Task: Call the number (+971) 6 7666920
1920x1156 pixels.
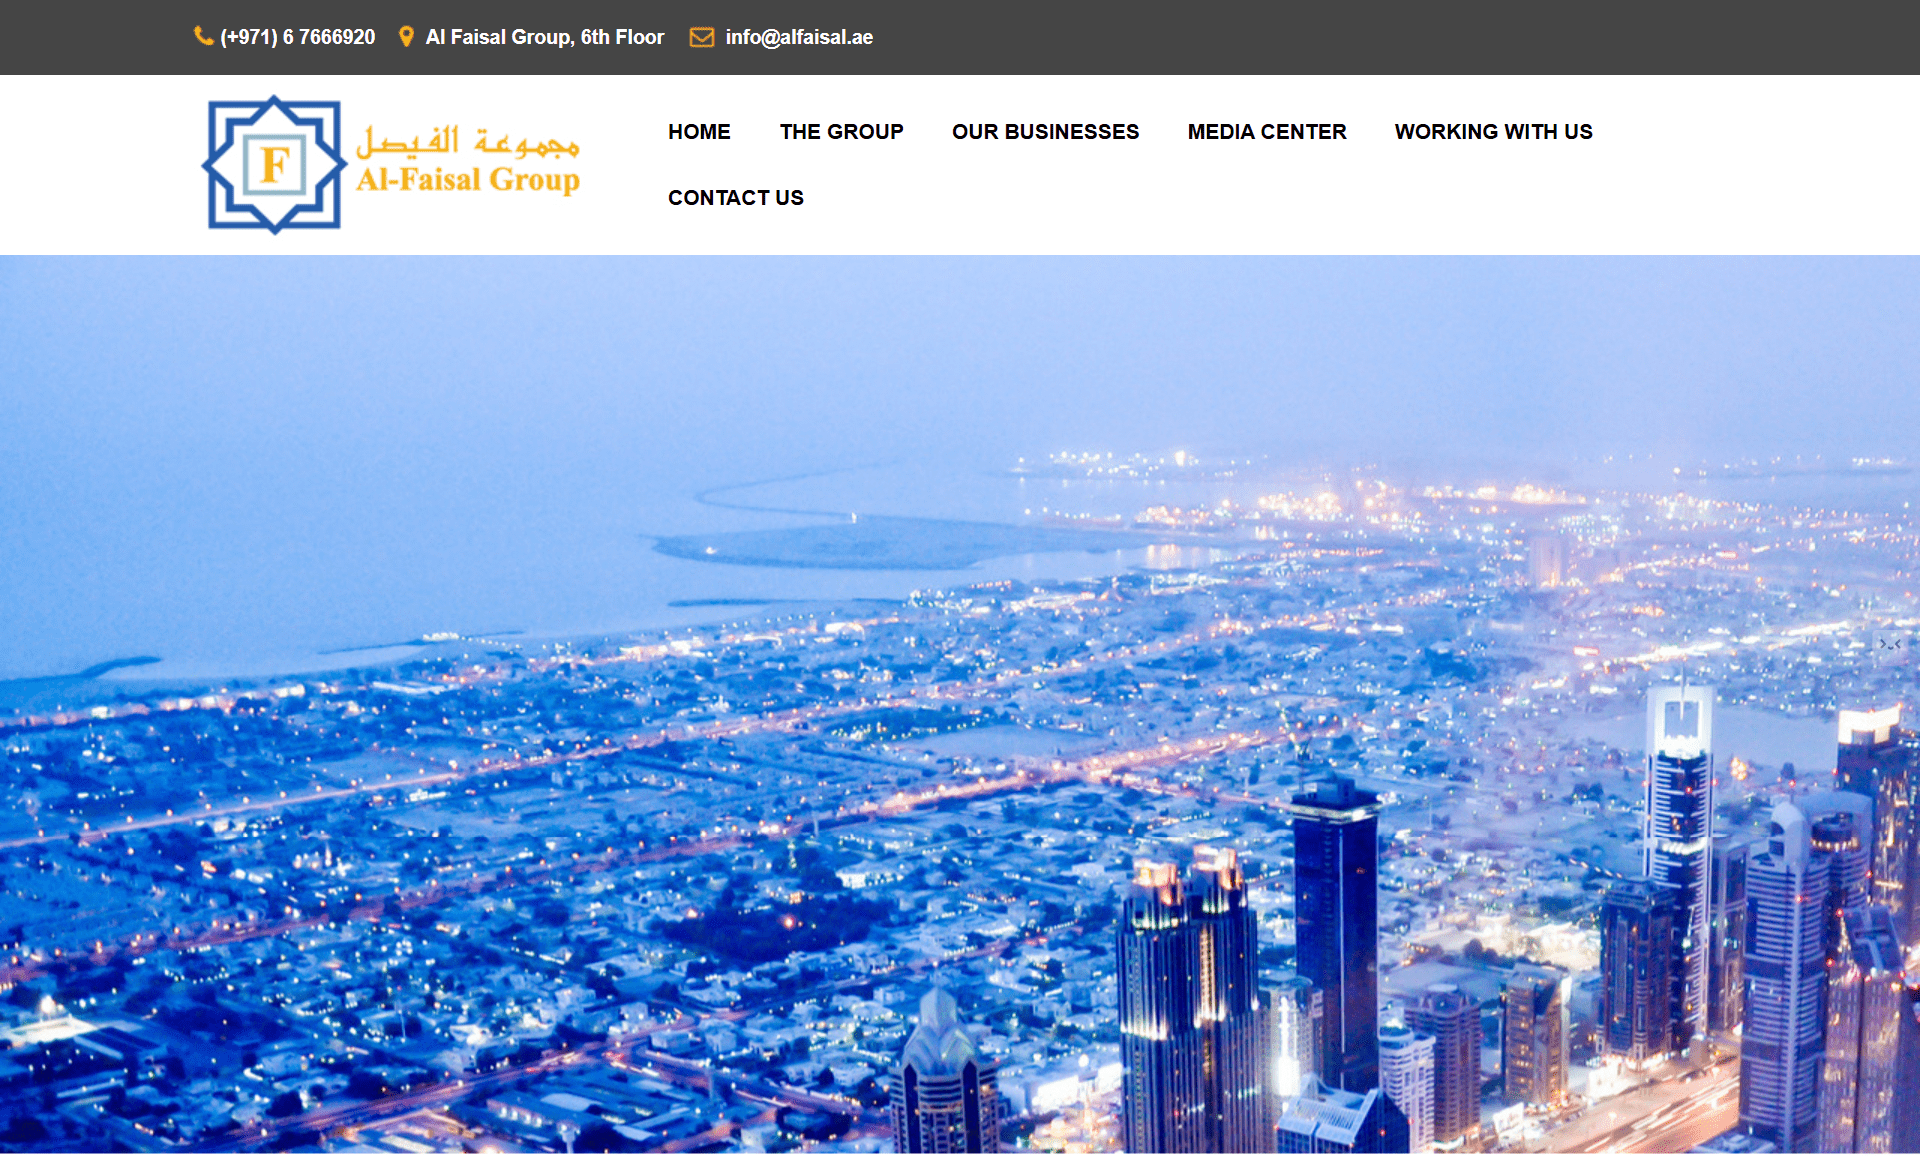Action: point(298,37)
